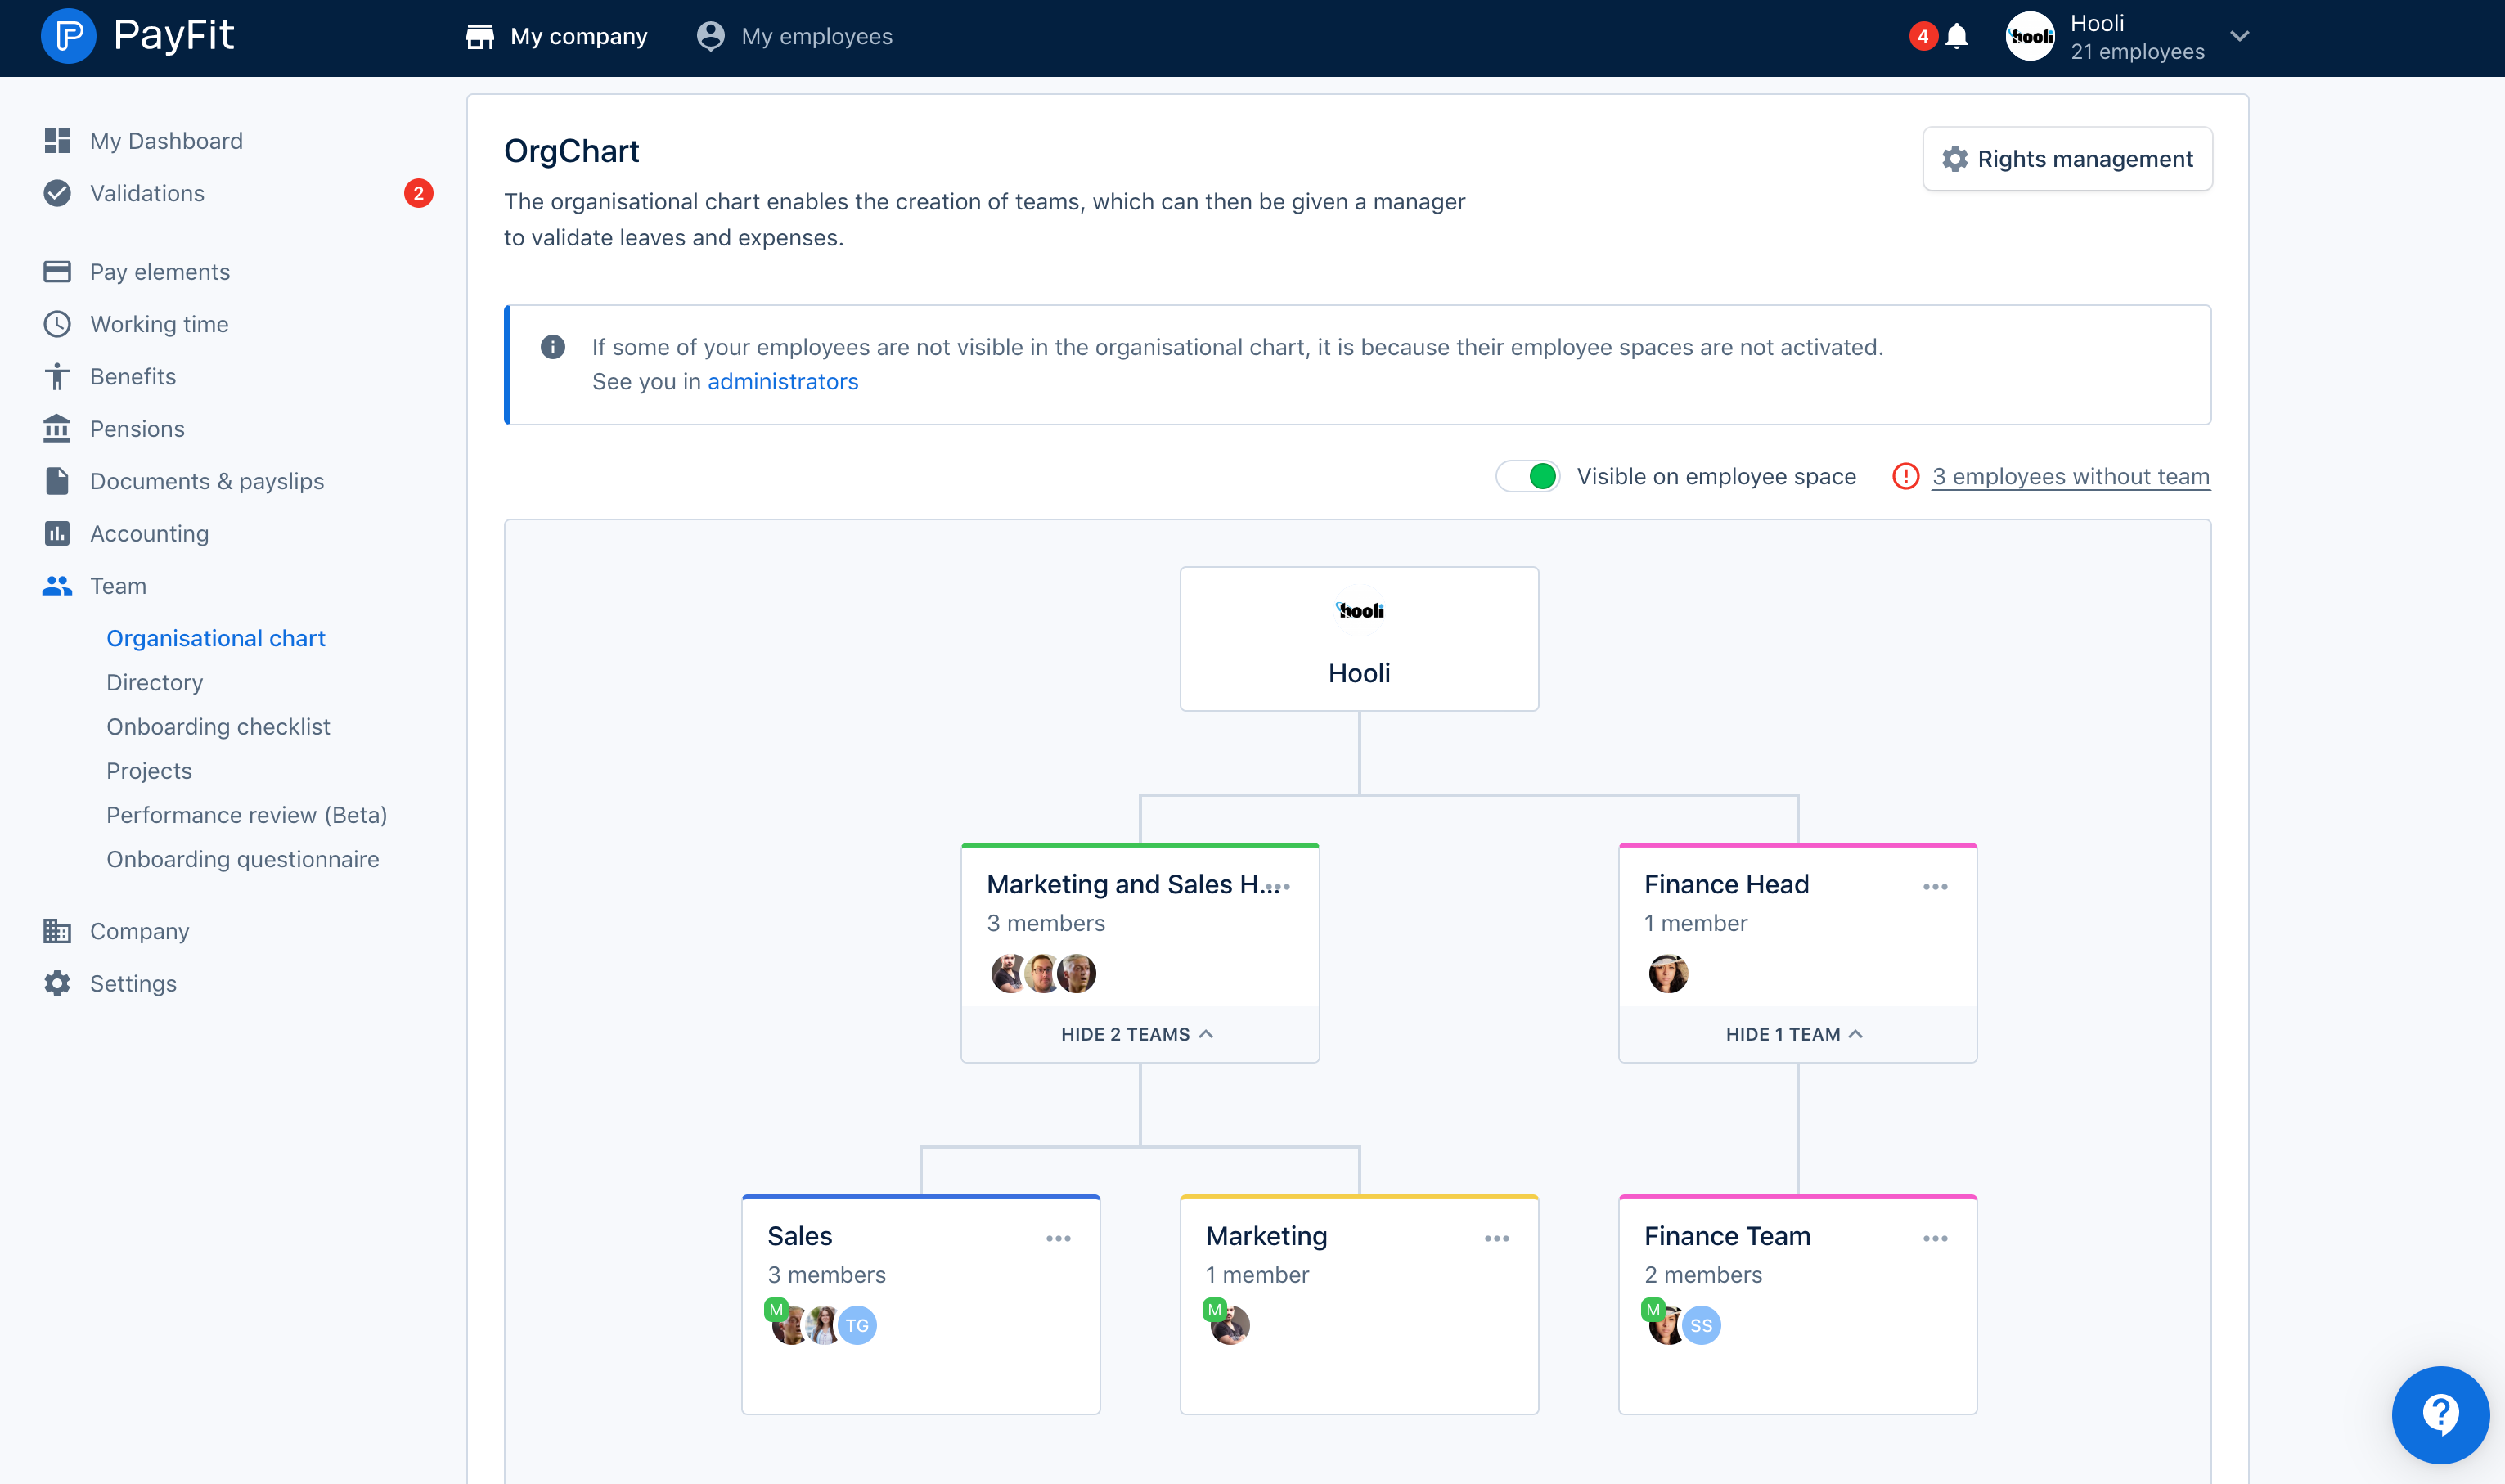Switch to the My employees tab
Image resolution: width=2505 pixels, height=1484 pixels.
(x=795, y=37)
